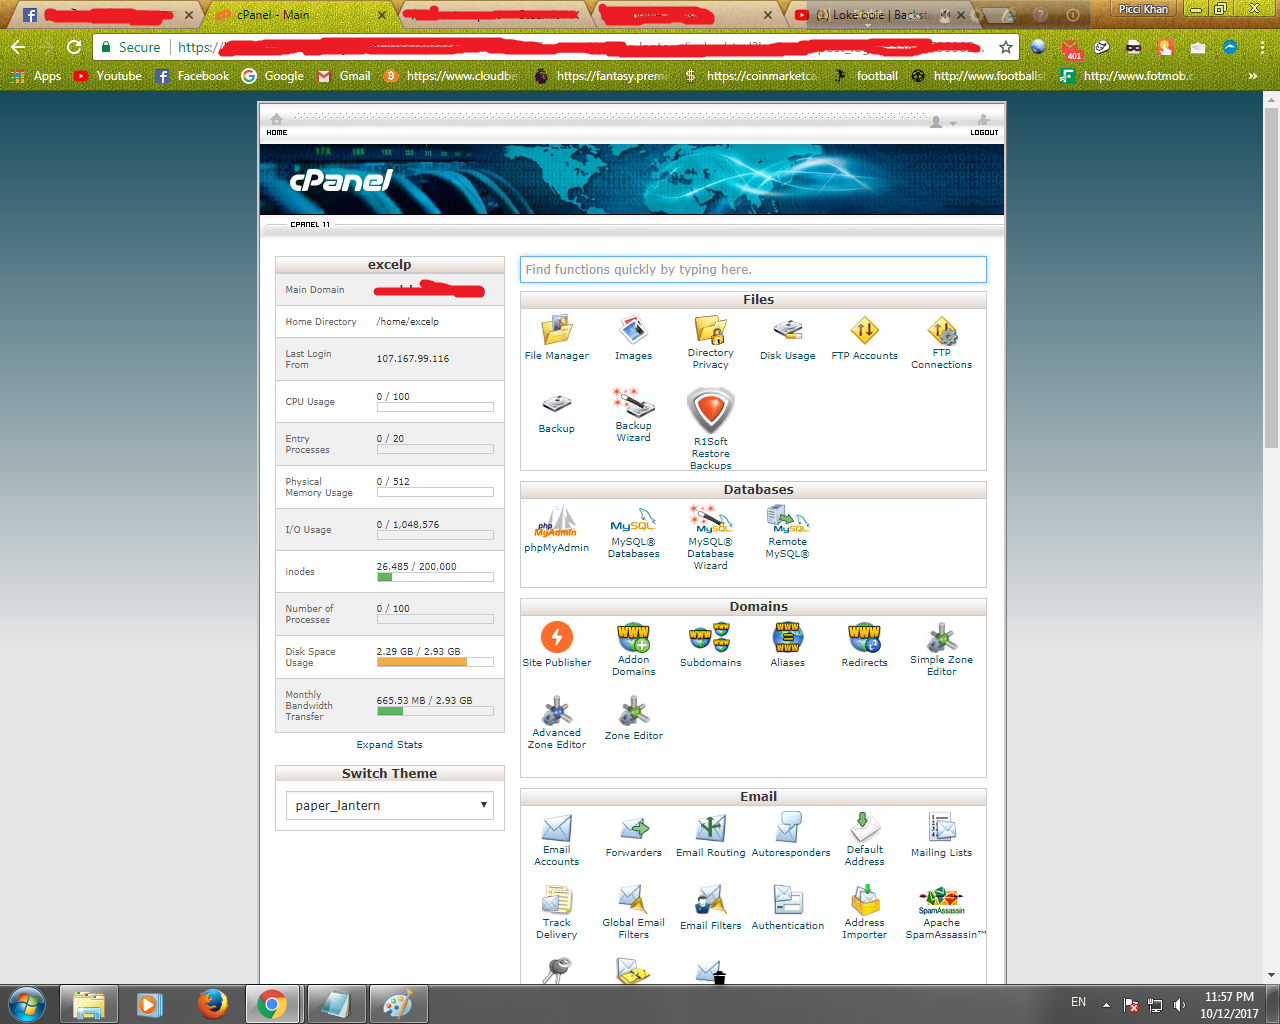Open R1Soft Restore Backups

[710, 428]
